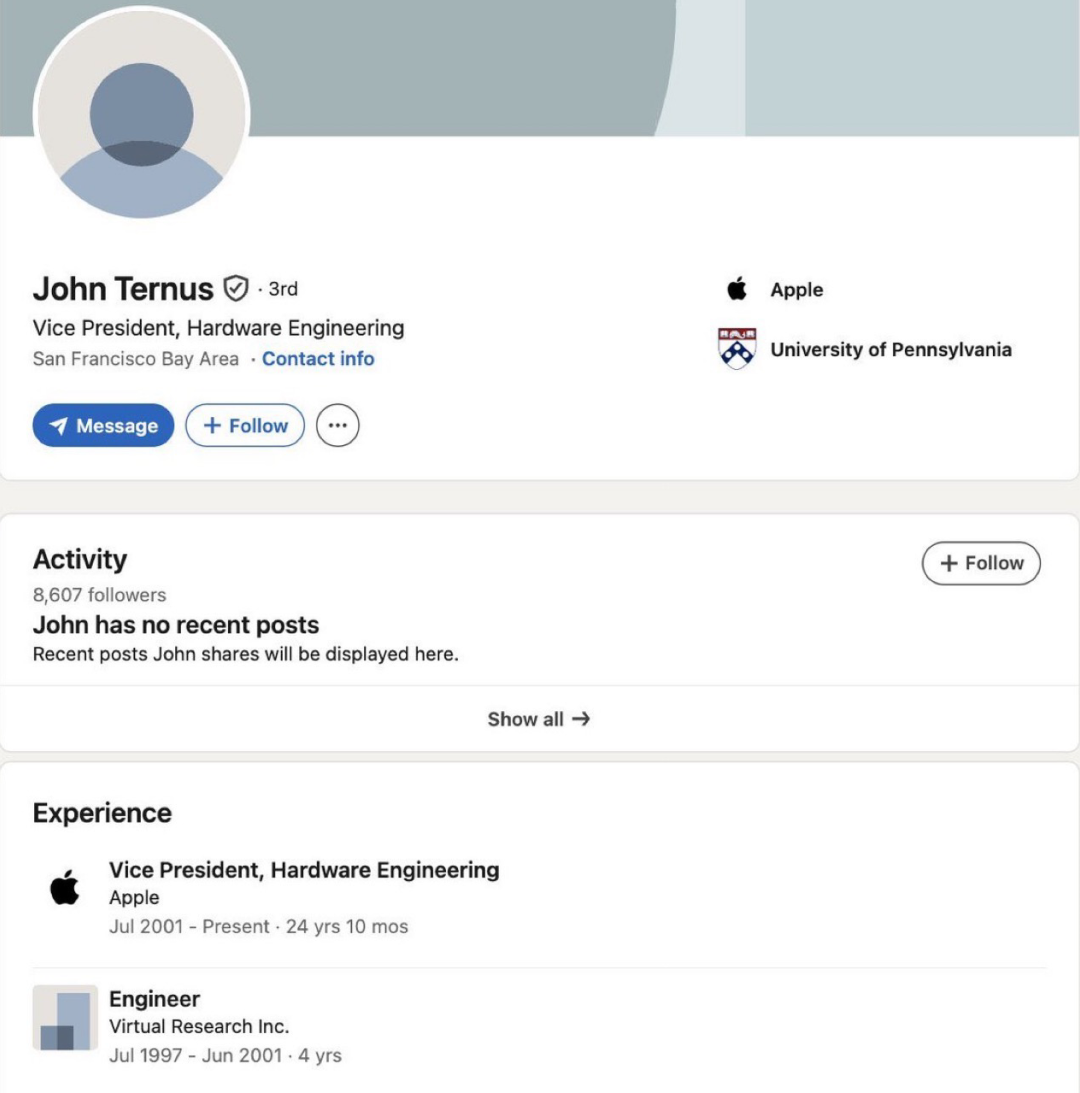
Task: Click the Virtual Research Inc. company name
Action: click(x=199, y=1026)
